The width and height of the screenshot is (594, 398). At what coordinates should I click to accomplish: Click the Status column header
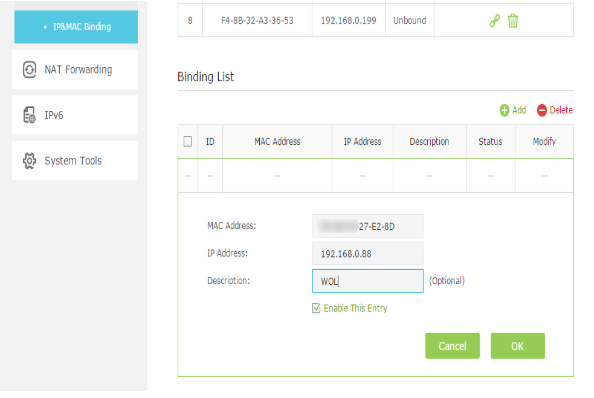490,142
